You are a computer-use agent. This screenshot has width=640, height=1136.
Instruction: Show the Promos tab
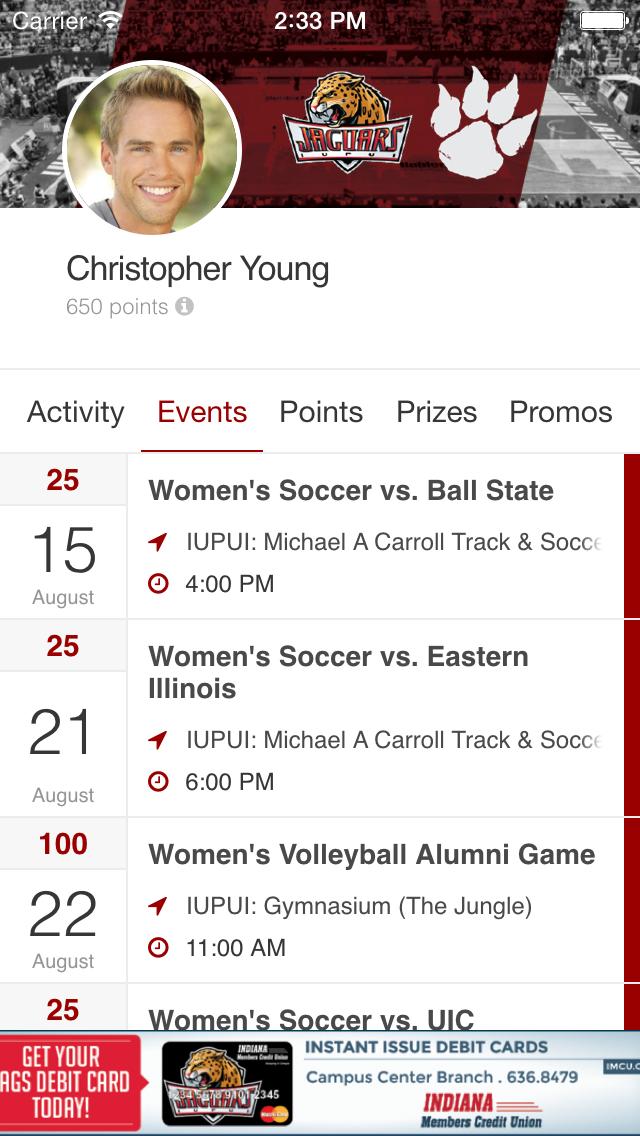coord(561,412)
